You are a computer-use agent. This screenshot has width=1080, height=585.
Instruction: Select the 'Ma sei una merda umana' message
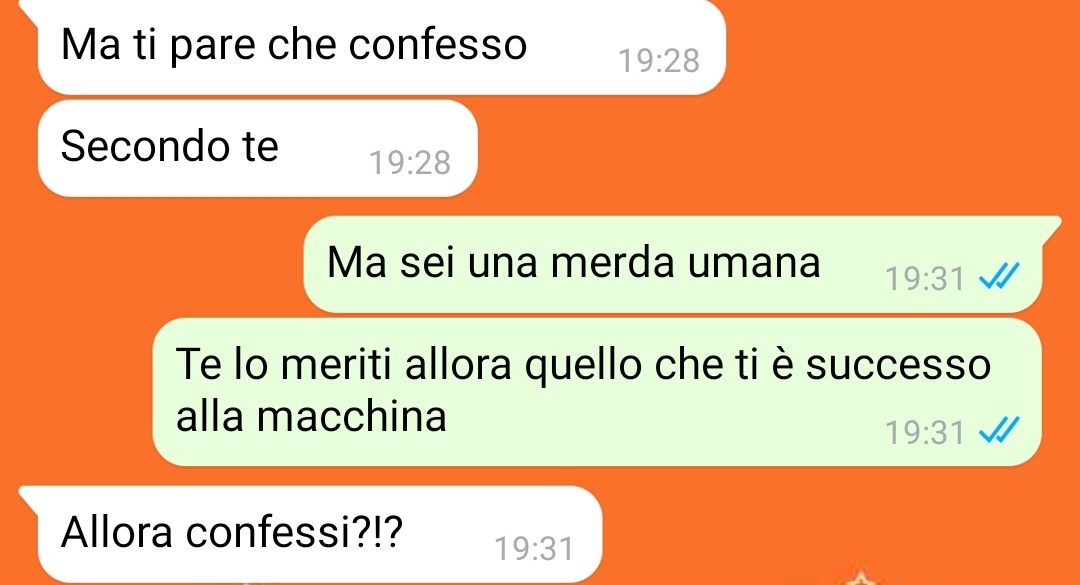[673, 264]
